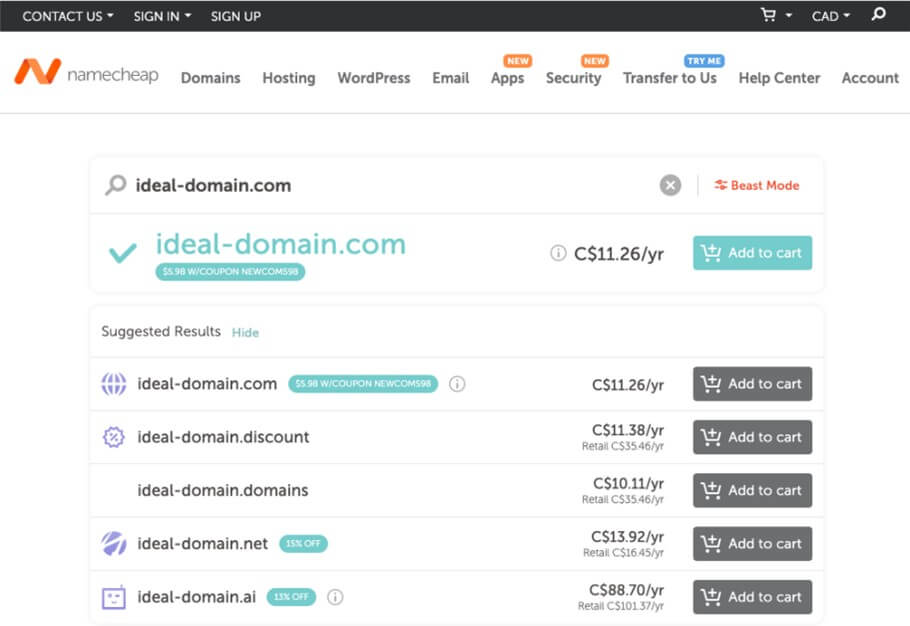Open the Email menu
This screenshot has width=910, height=626.
[x=451, y=78]
